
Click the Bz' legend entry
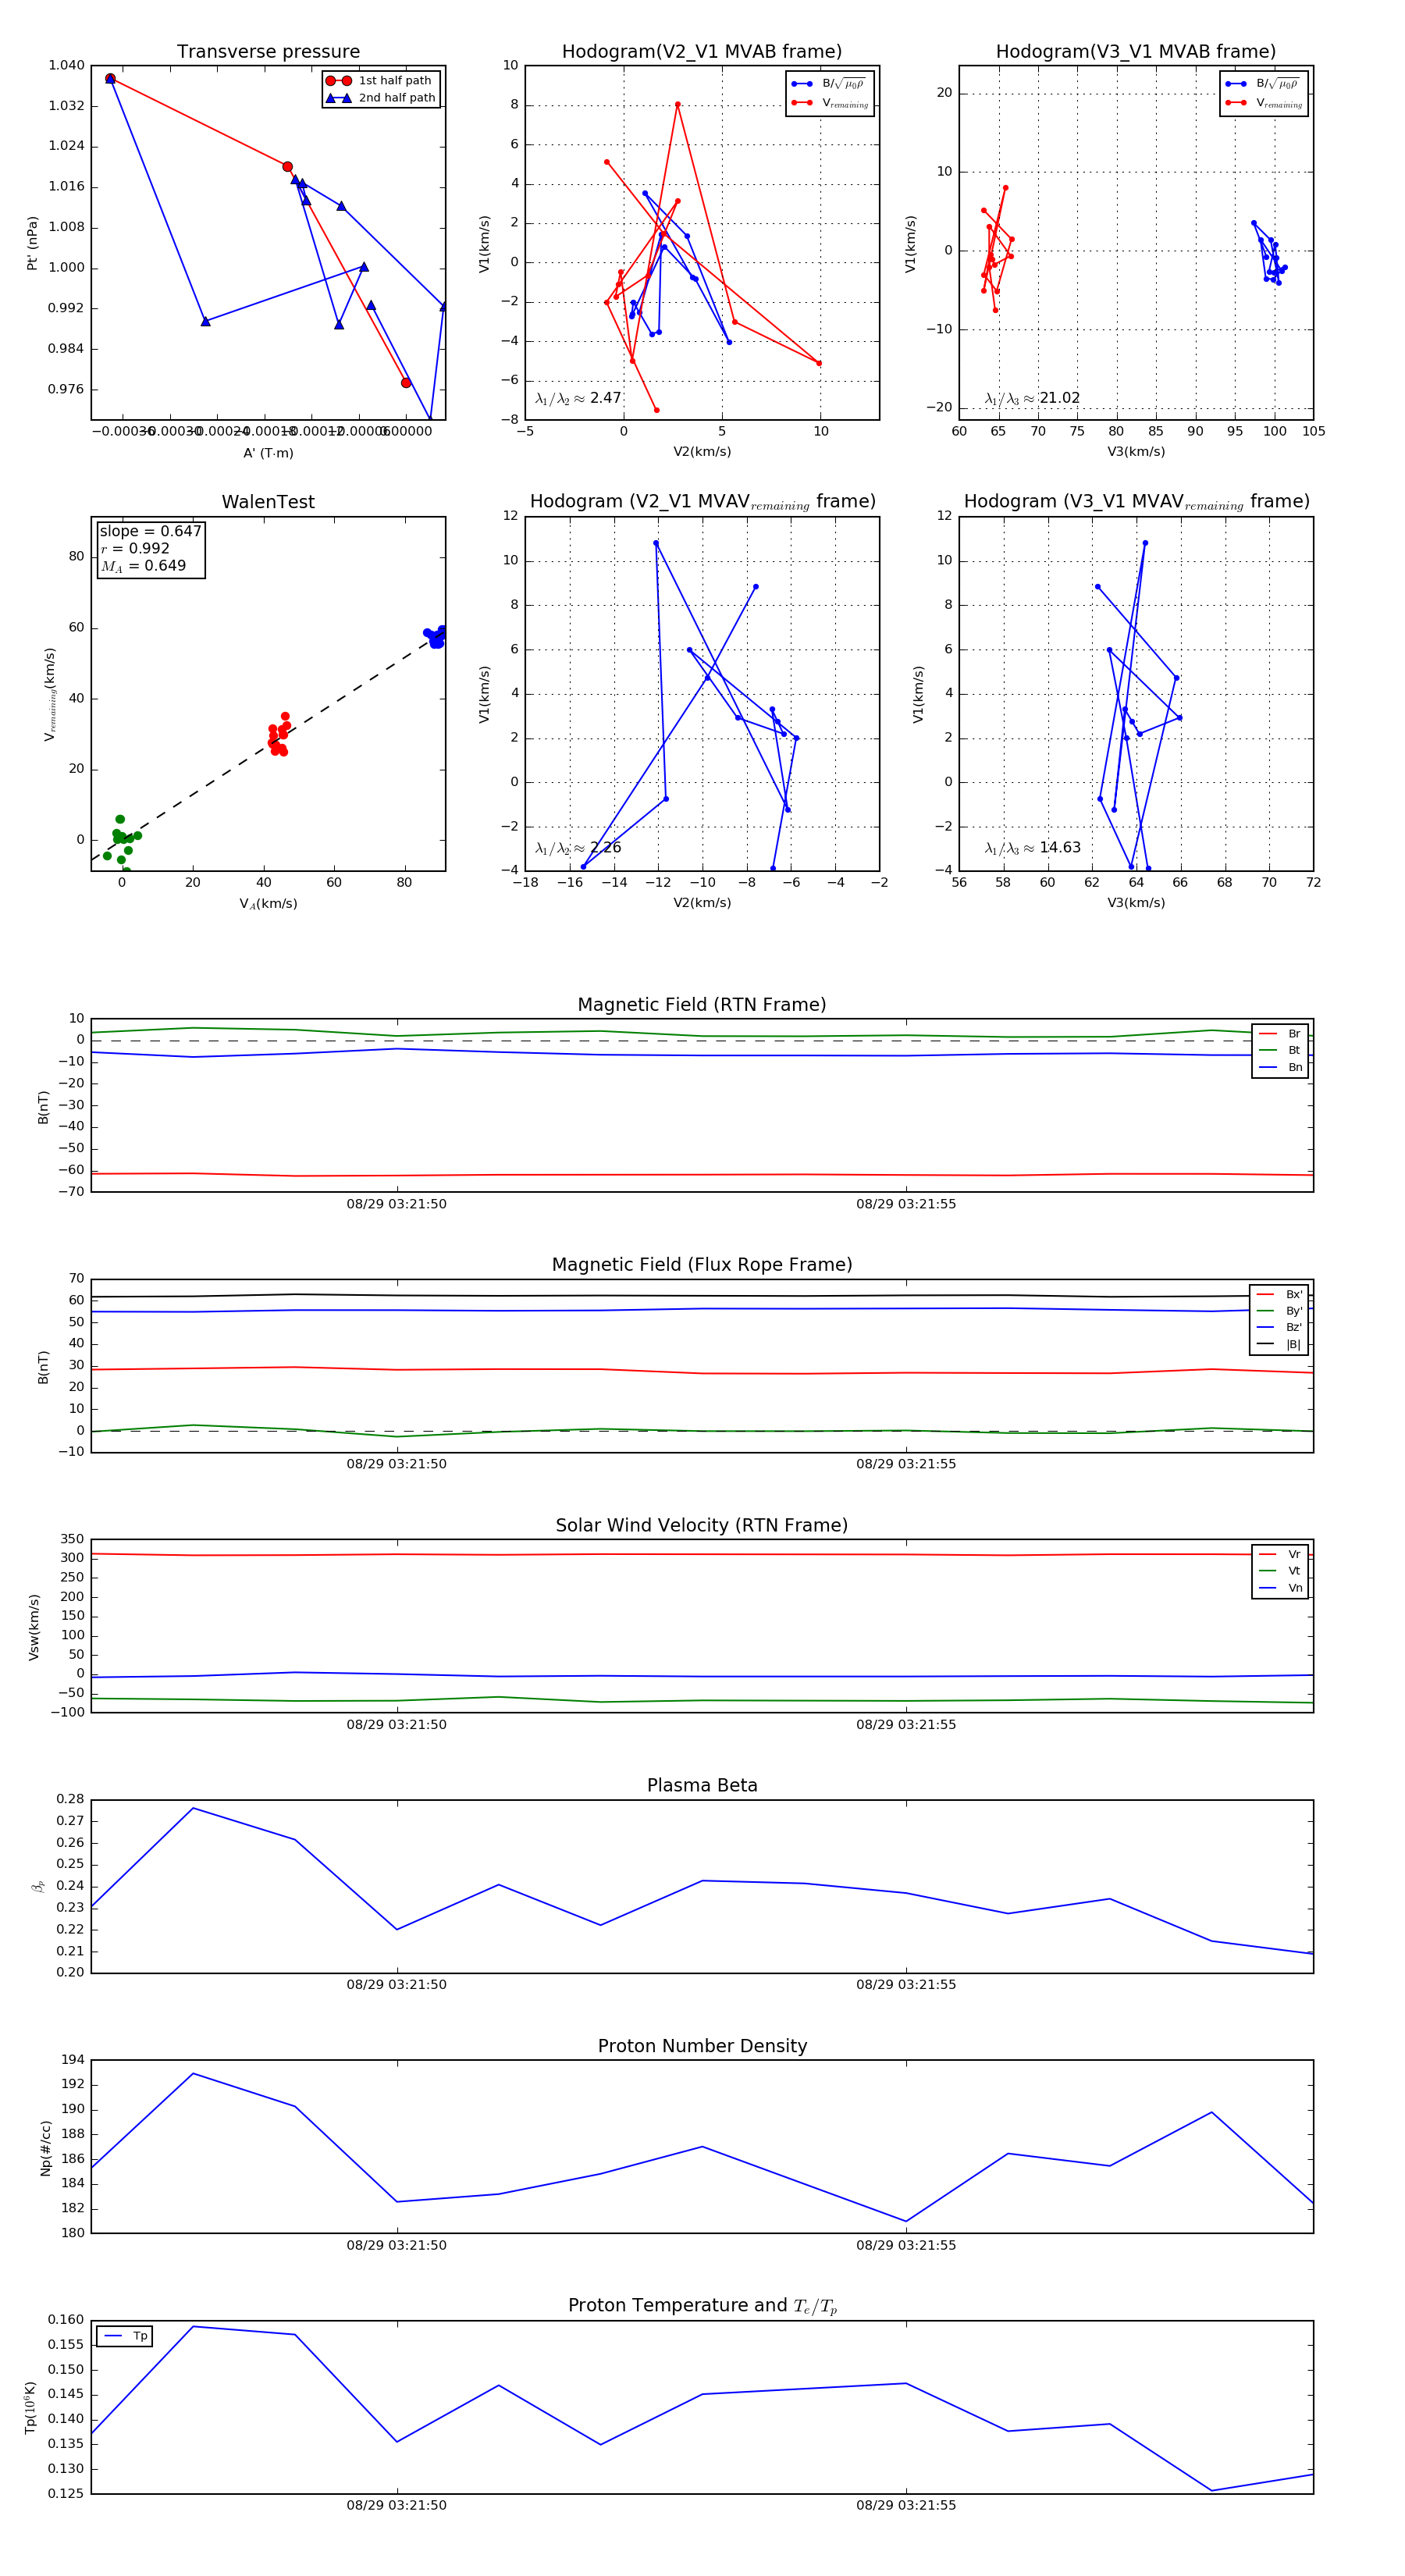tap(1280, 1327)
